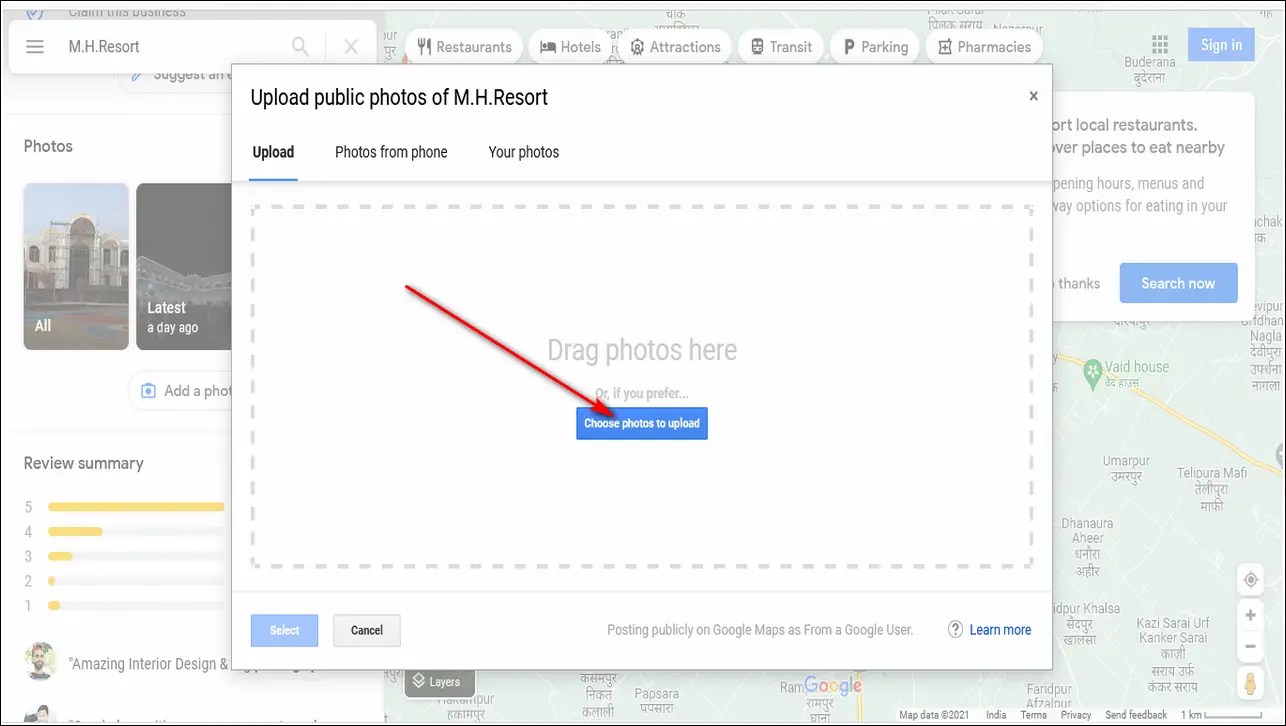Click the Amazing Interior Design review avatar
Image resolution: width=1286 pixels, height=726 pixels.
(40, 660)
